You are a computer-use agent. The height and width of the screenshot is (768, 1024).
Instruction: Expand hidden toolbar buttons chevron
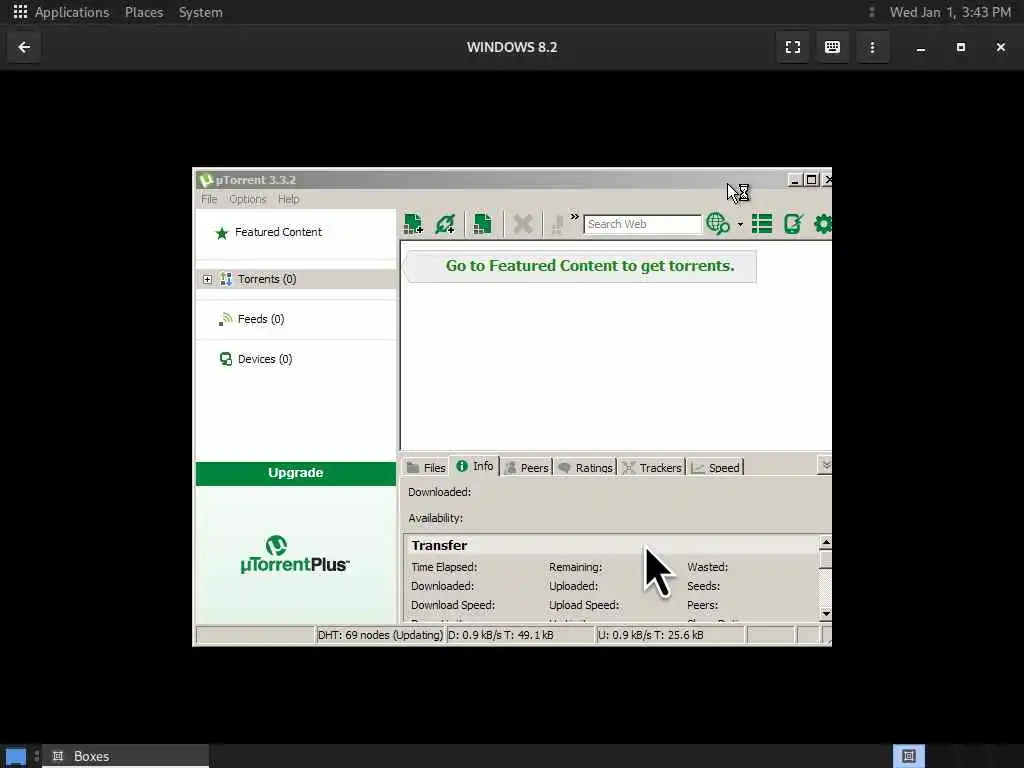pos(574,217)
